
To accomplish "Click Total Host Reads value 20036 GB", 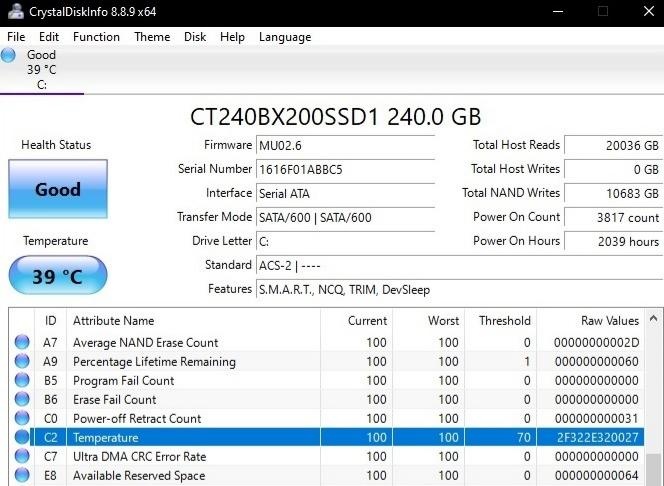I will pyautogui.click(x=613, y=146).
